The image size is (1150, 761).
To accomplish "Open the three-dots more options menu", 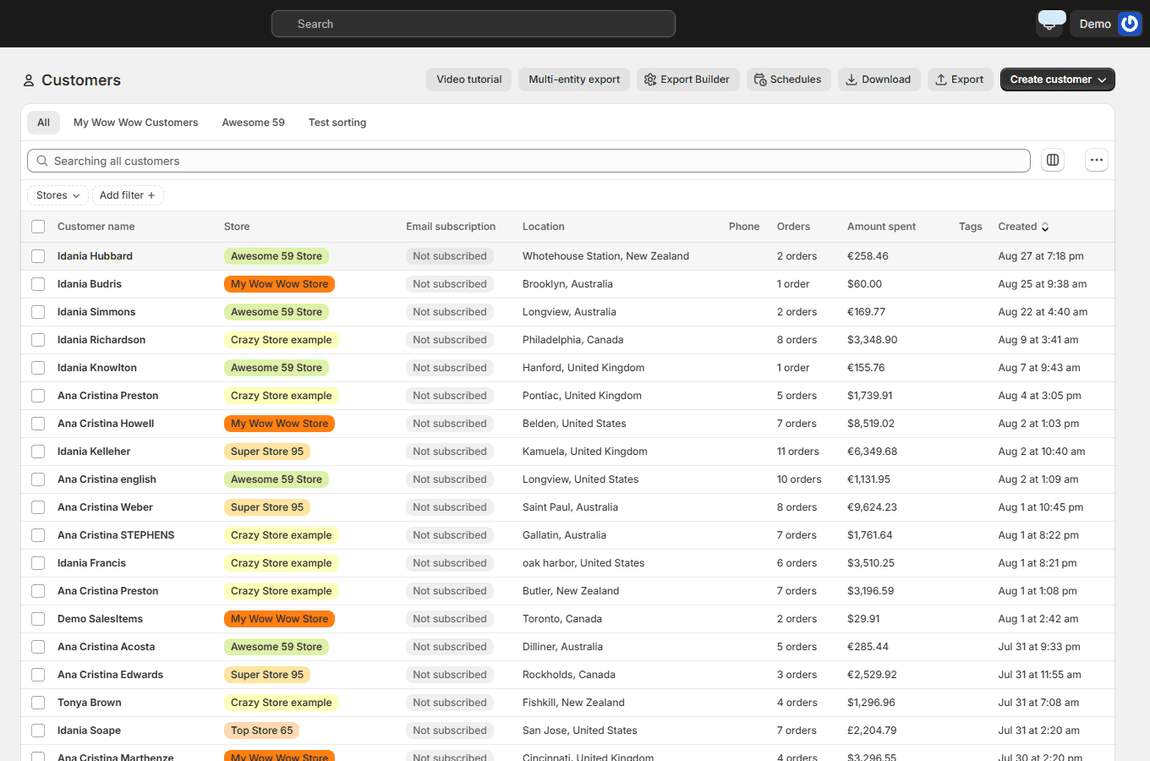I will point(1096,160).
